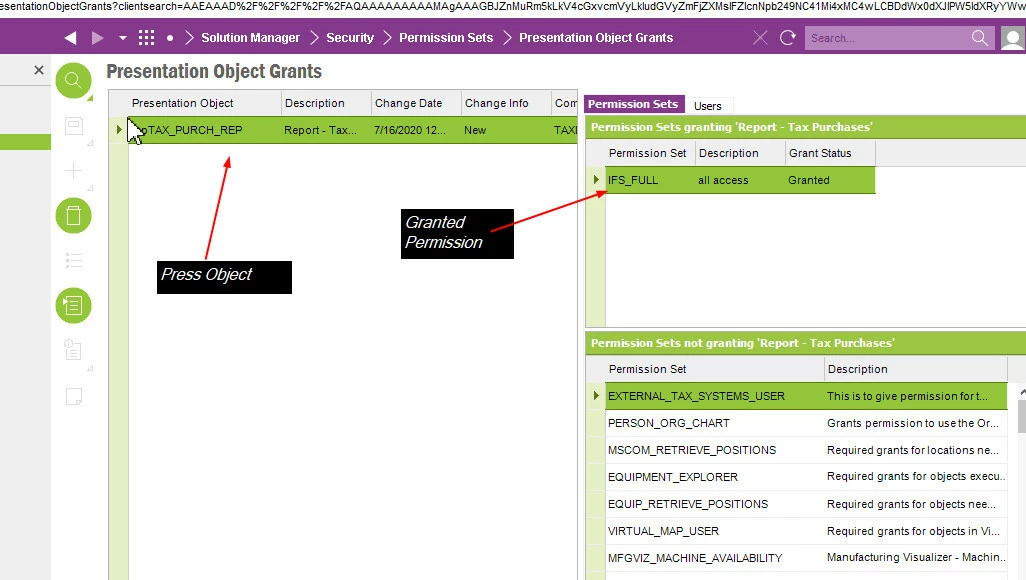Click Presentation Object Grants breadcrumb
The image size is (1026, 580).
click(x=596, y=38)
